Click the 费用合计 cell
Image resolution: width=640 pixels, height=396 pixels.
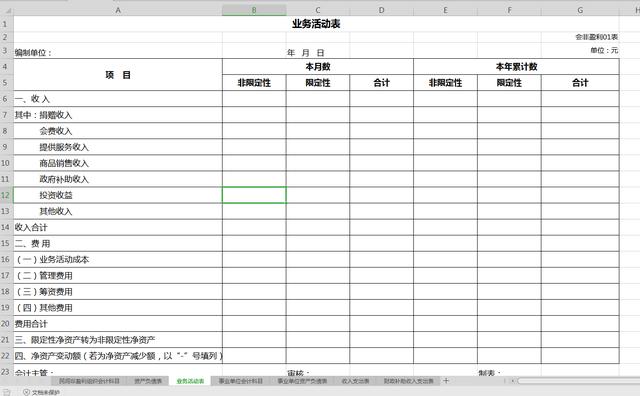click(x=118, y=324)
